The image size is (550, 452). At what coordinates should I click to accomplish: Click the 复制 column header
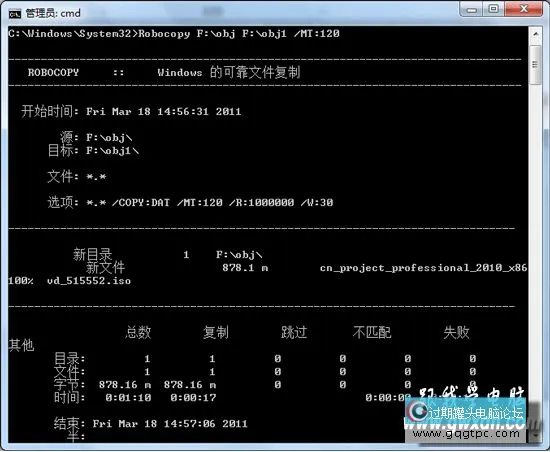point(216,332)
